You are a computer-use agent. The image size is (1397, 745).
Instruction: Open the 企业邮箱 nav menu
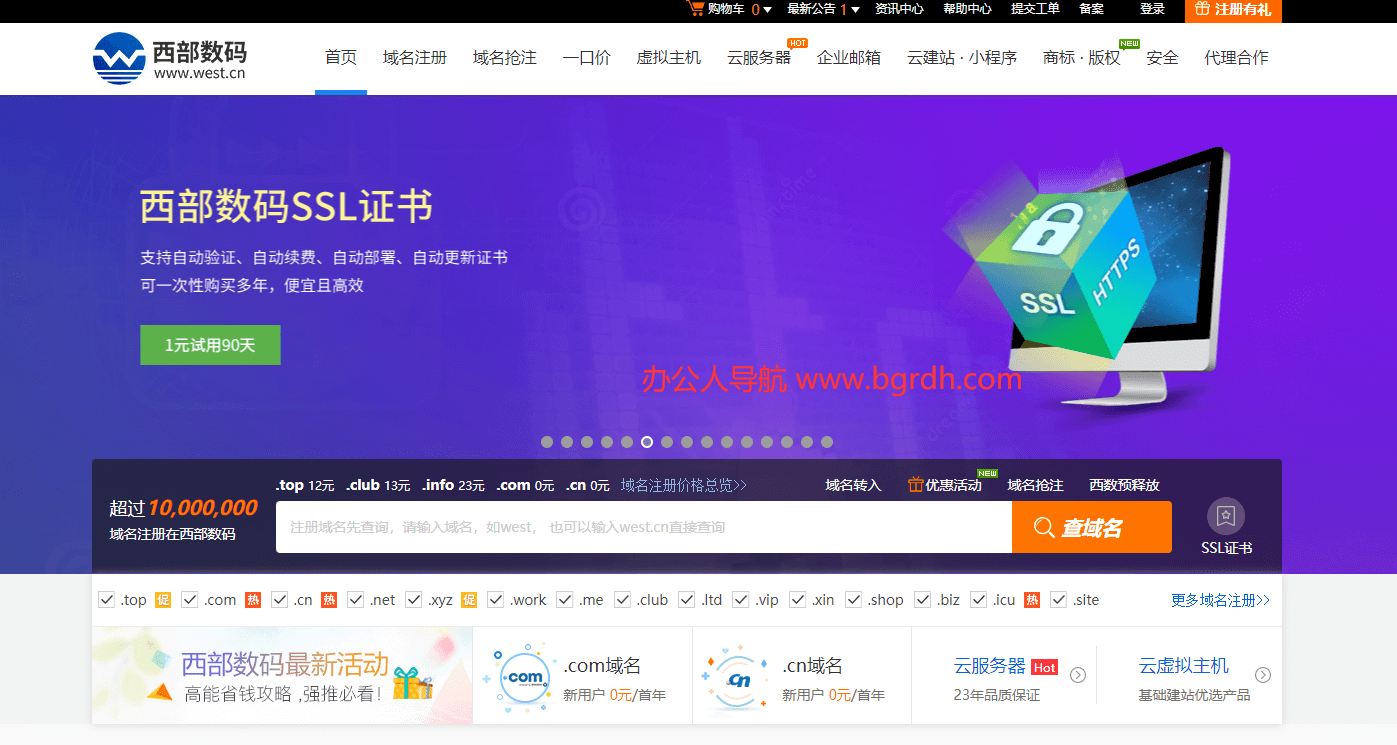(849, 58)
